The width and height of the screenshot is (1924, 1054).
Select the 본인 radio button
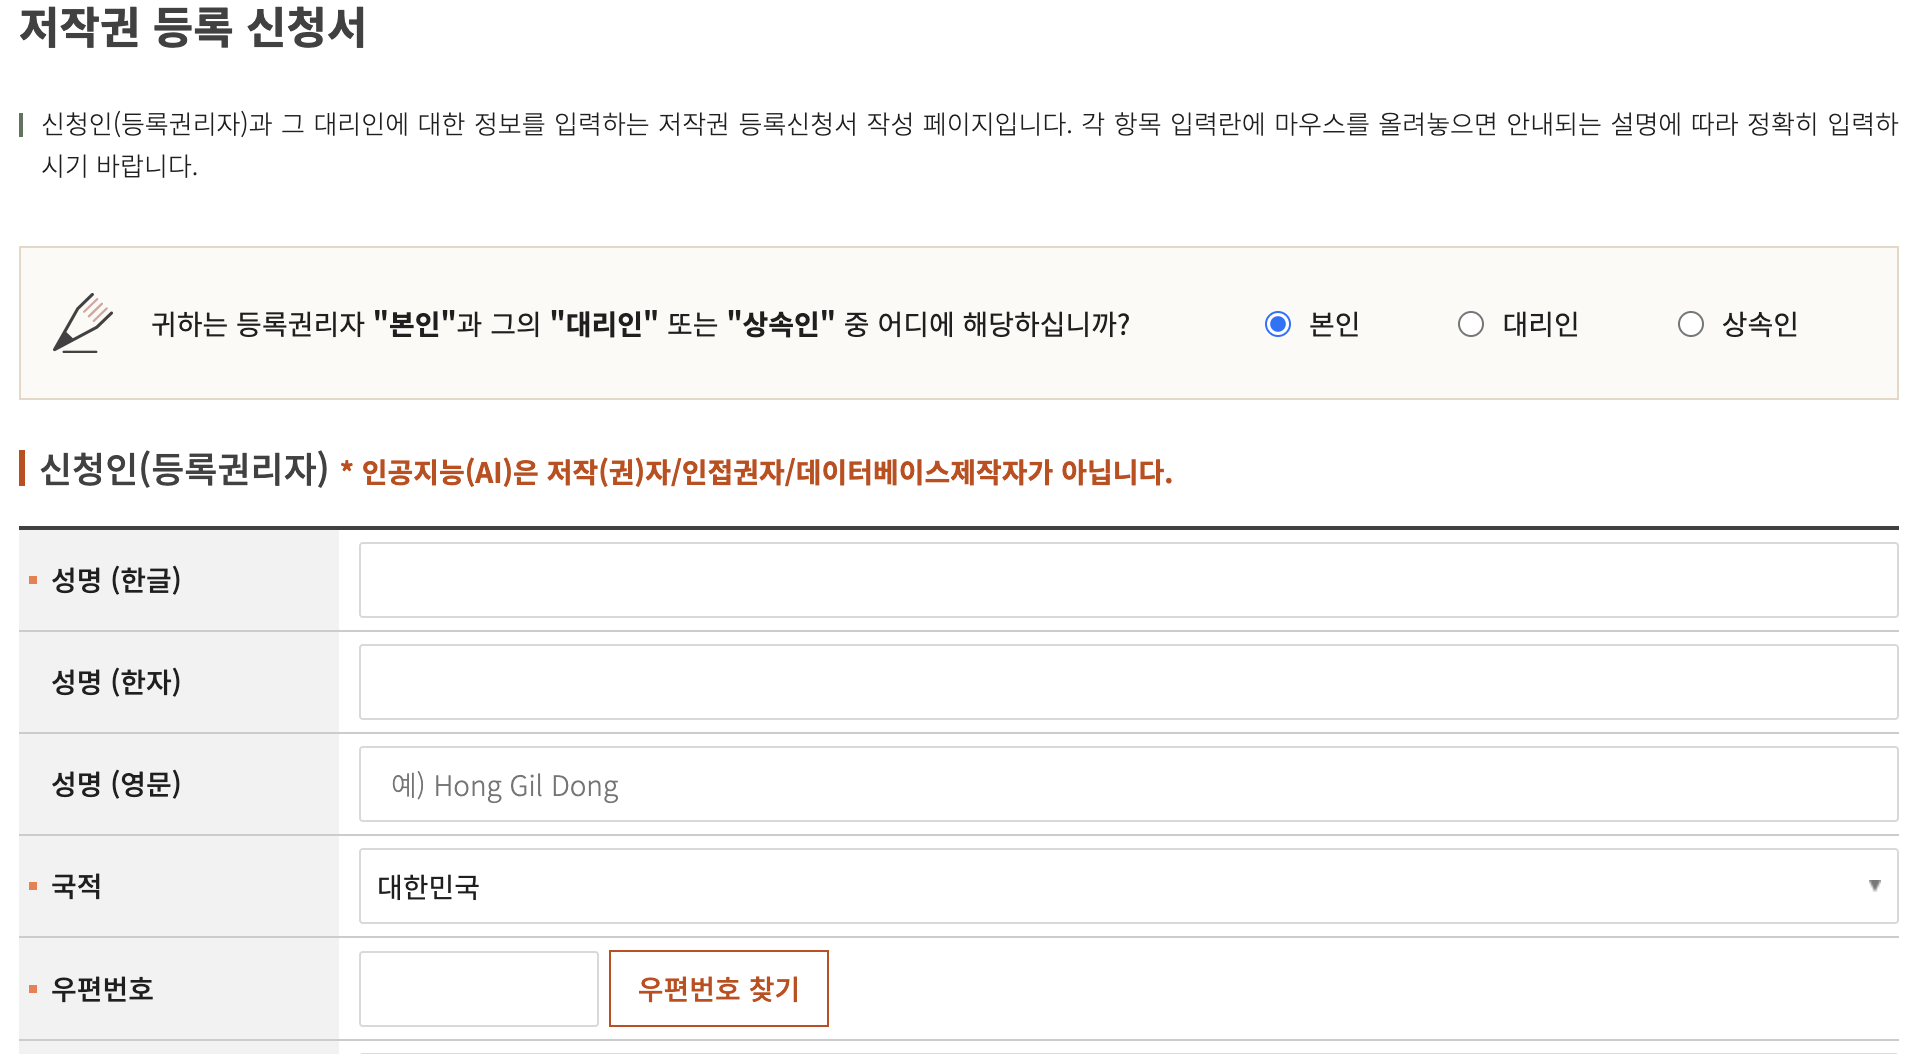tap(1277, 323)
